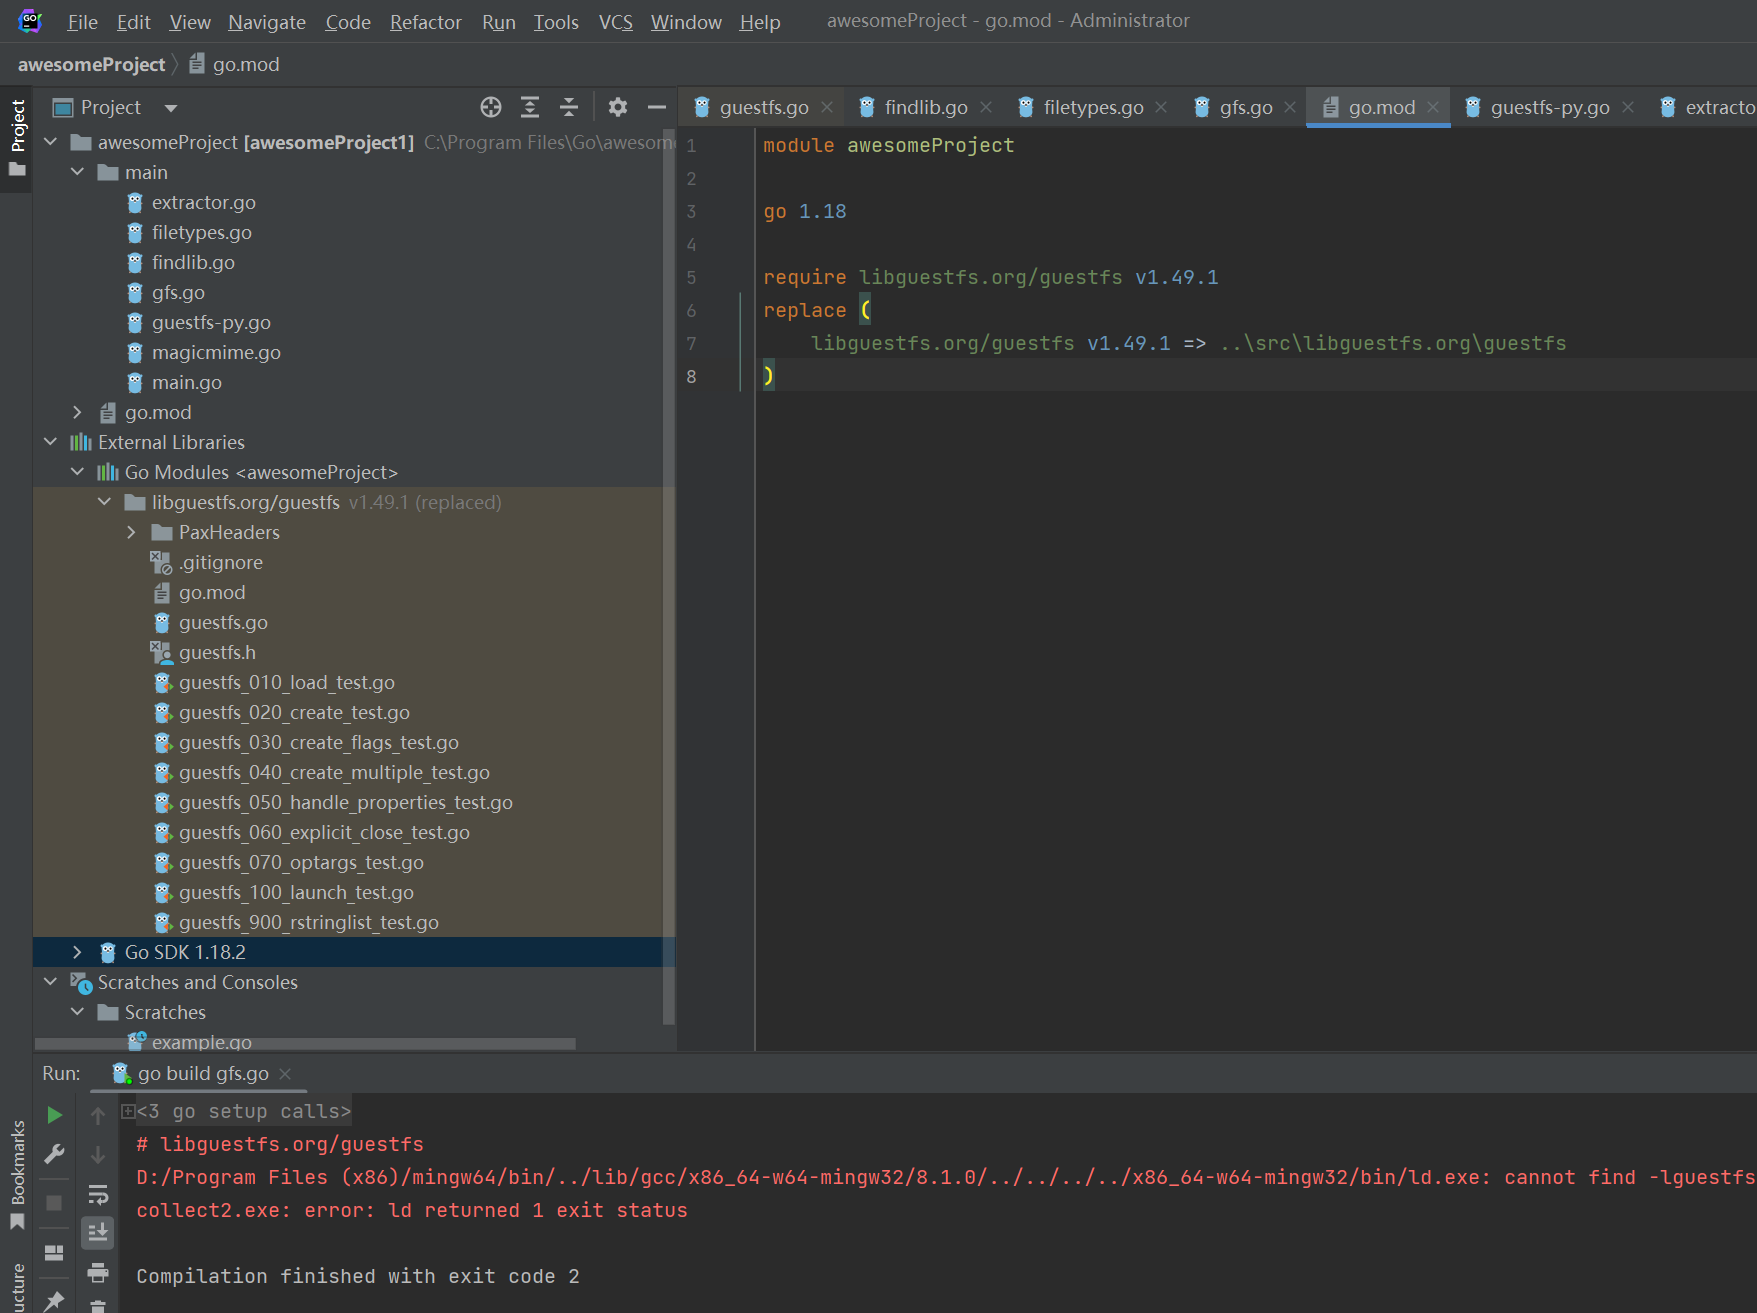Image resolution: width=1757 pixels, height=1313 pixels.
Task: Select guestfs_010_load_test.go file
Action: coord(287,682)
